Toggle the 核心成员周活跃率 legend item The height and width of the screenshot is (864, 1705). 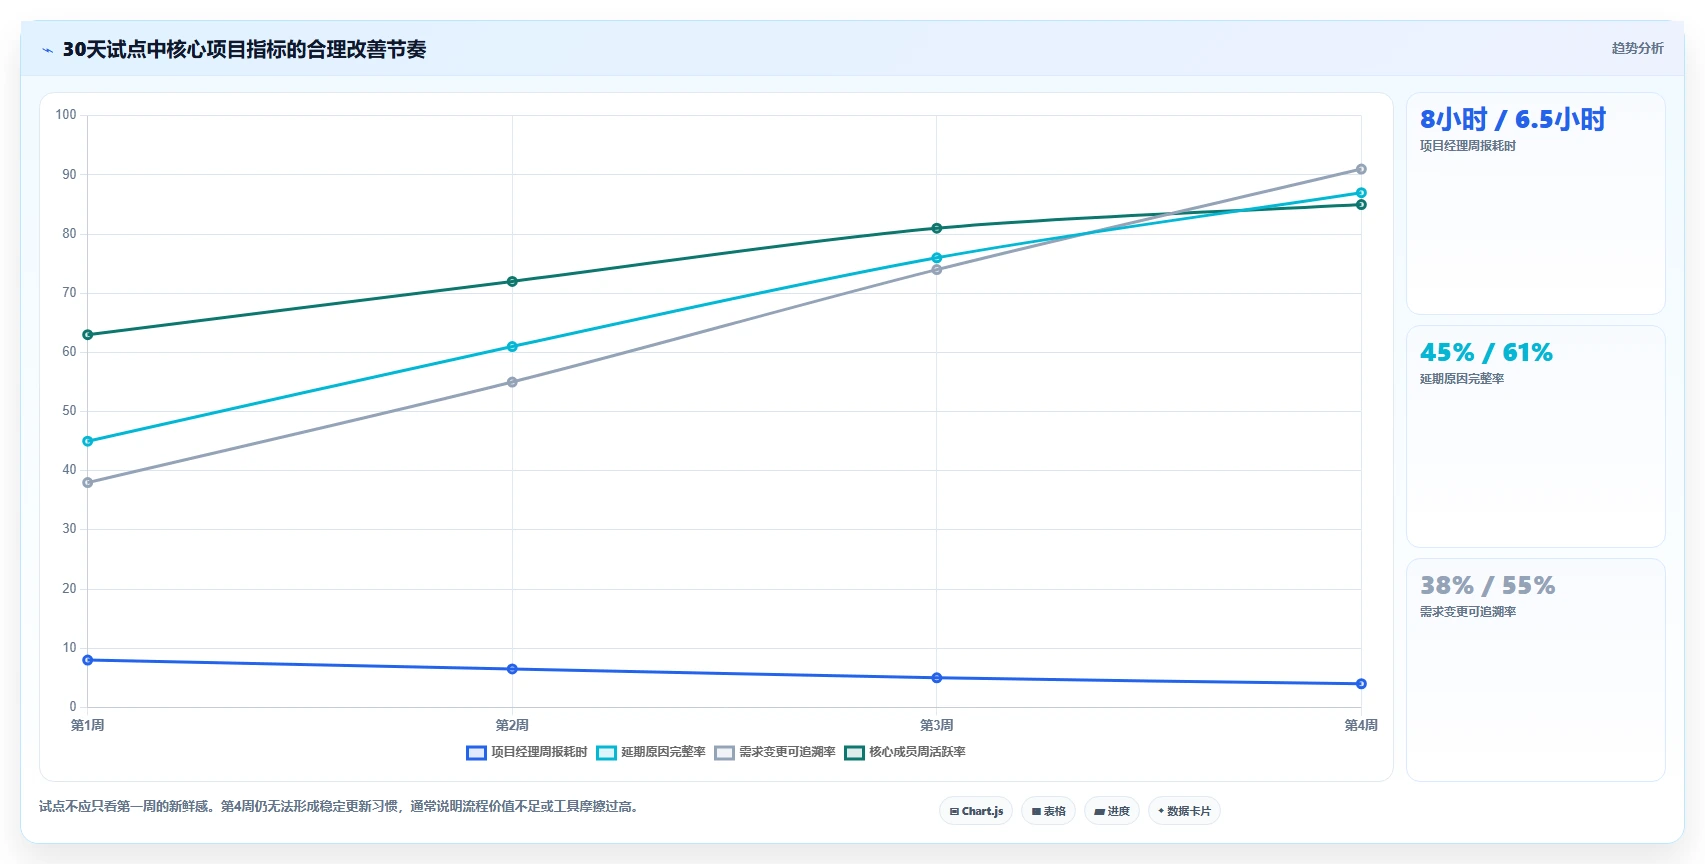tap(905, 752)
